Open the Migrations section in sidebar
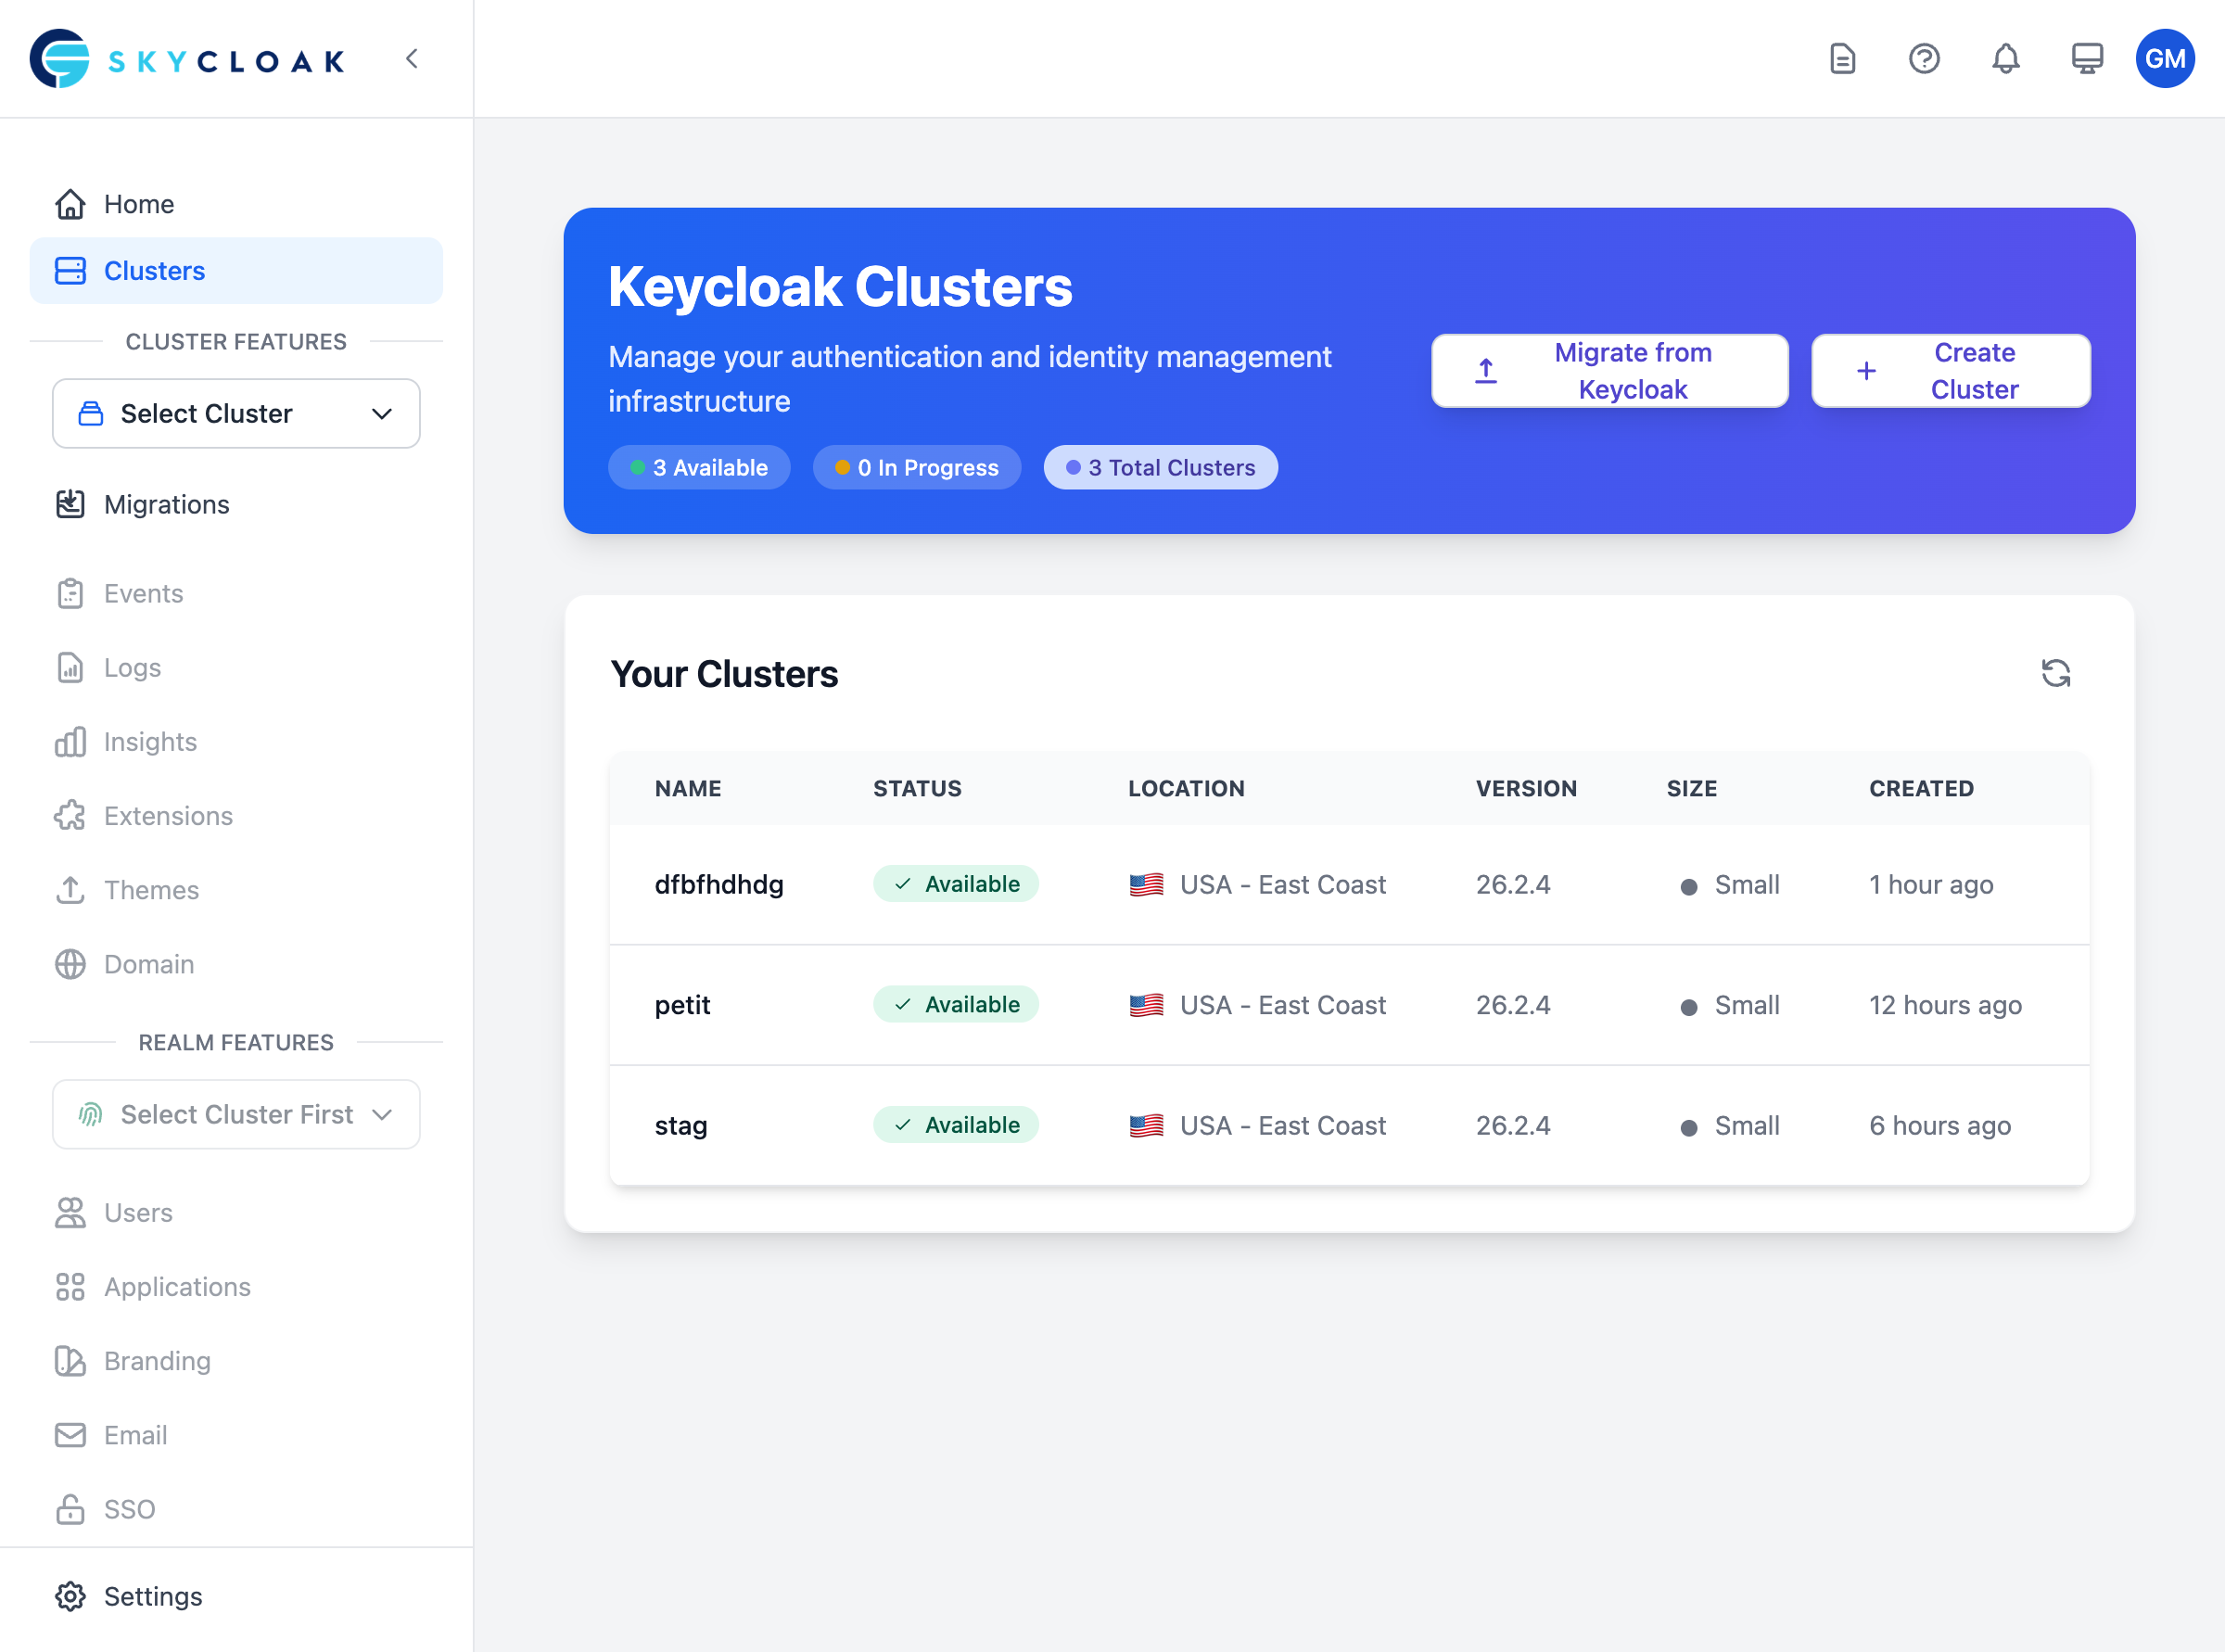 point(166,504)
